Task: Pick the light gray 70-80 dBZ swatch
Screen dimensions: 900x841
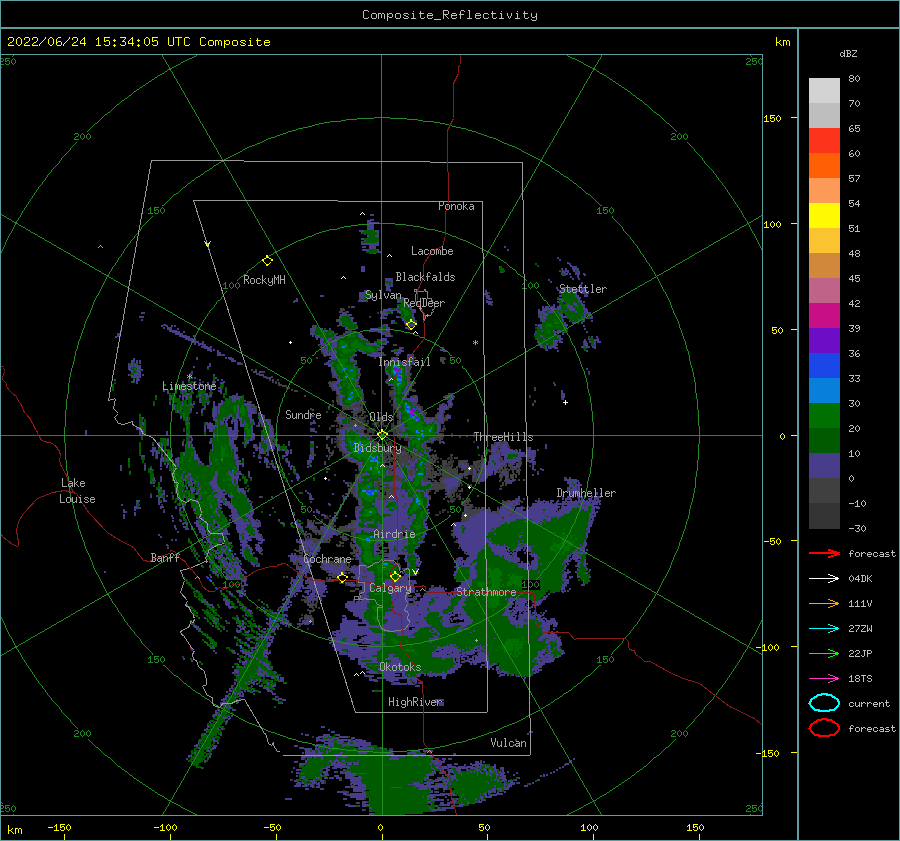Action: [824, 90]
